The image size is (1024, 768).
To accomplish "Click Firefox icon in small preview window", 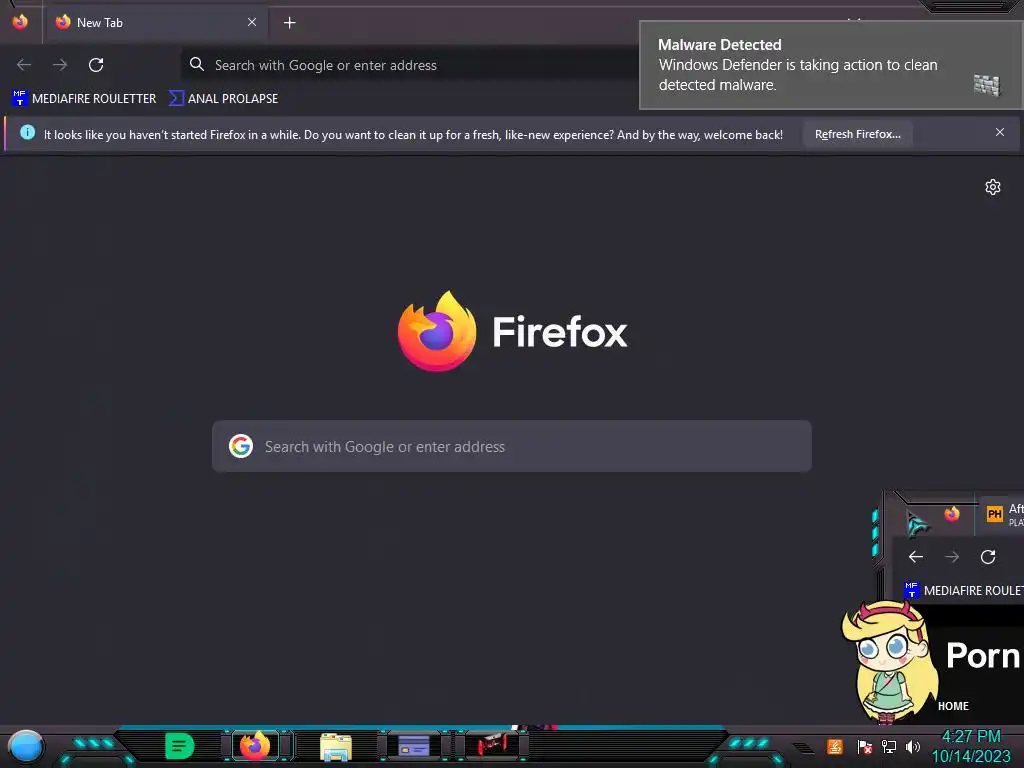I will point(952,514).
